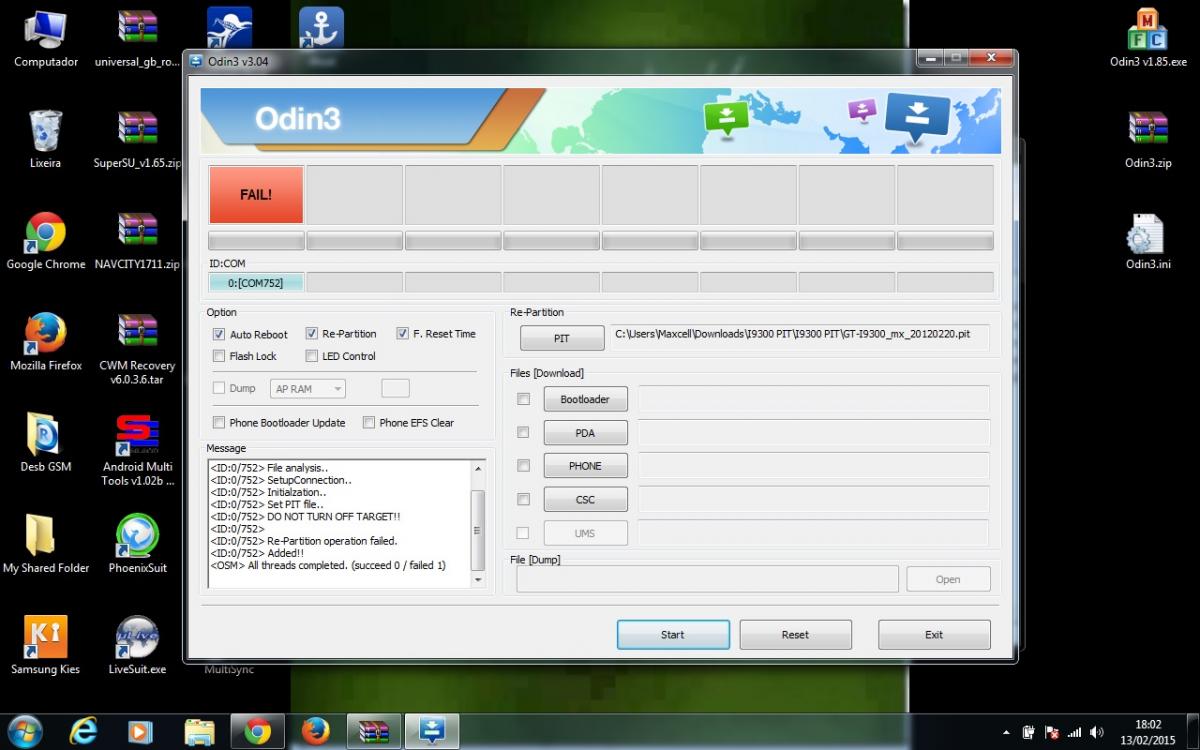Open Firefox from the taskbar
The height and width of the screenshot is (750, 1200).
pos(315,732)
